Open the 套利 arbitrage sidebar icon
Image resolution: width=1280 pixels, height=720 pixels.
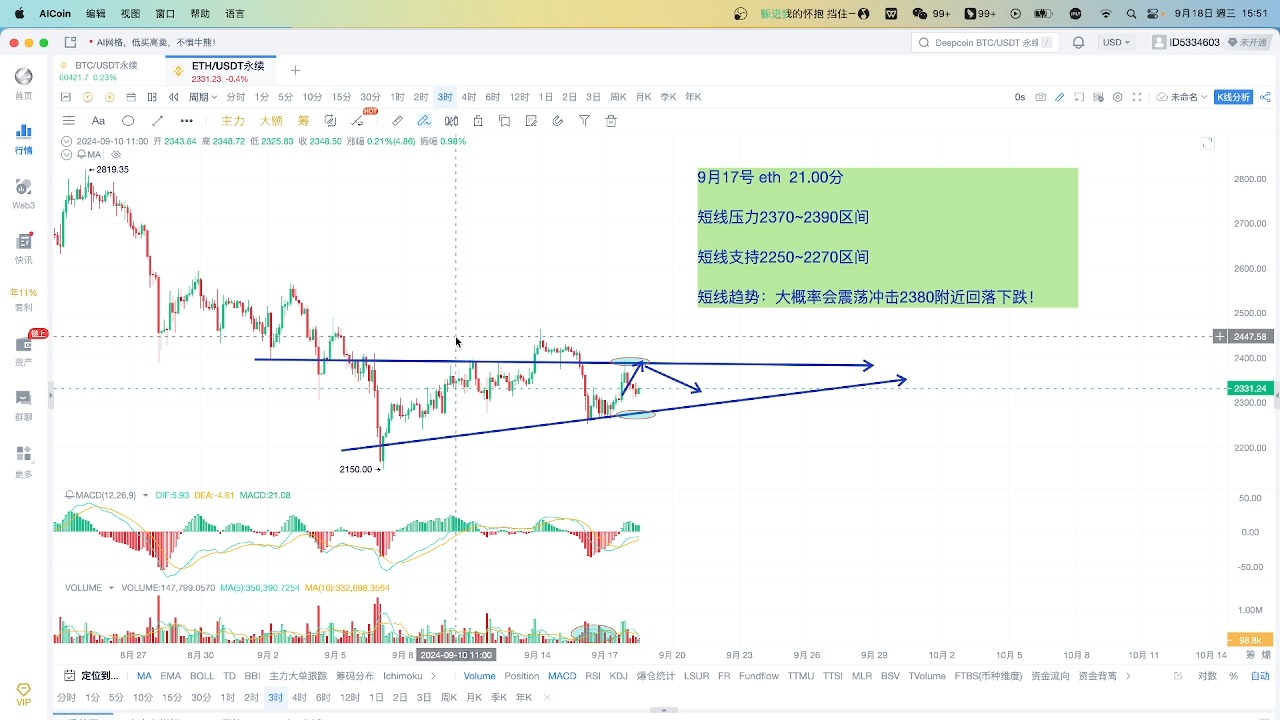[23, 300]
